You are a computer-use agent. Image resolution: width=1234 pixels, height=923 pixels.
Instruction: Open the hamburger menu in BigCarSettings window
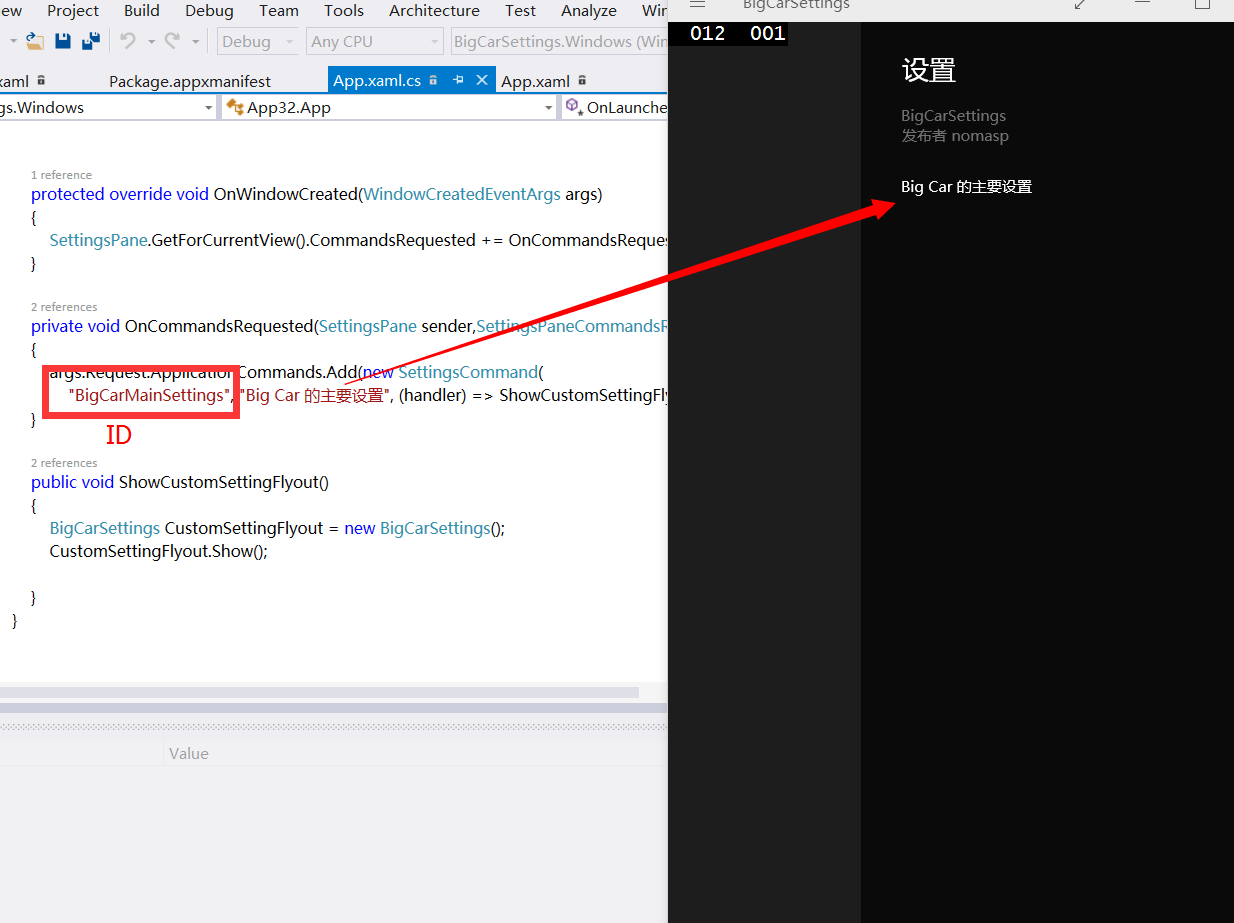pyautogui.click(x=698, y=5)
